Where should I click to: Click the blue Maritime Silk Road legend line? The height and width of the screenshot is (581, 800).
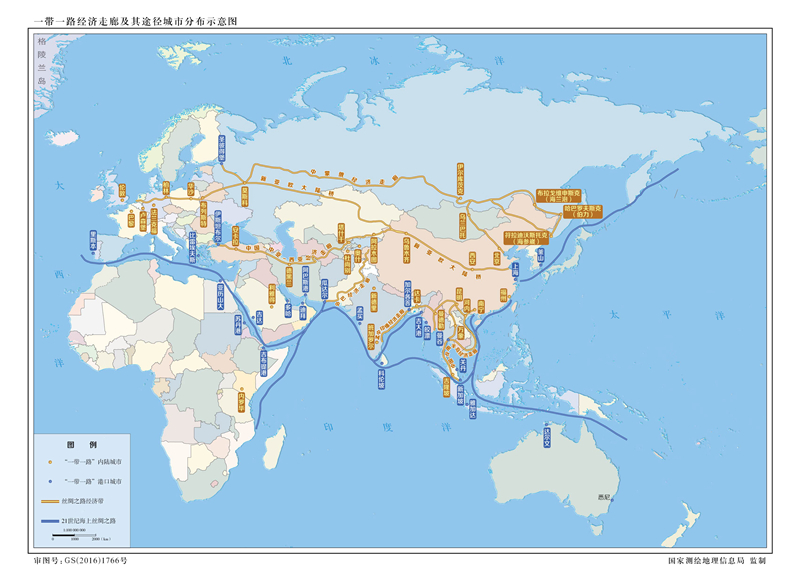[x=49, y=521]
